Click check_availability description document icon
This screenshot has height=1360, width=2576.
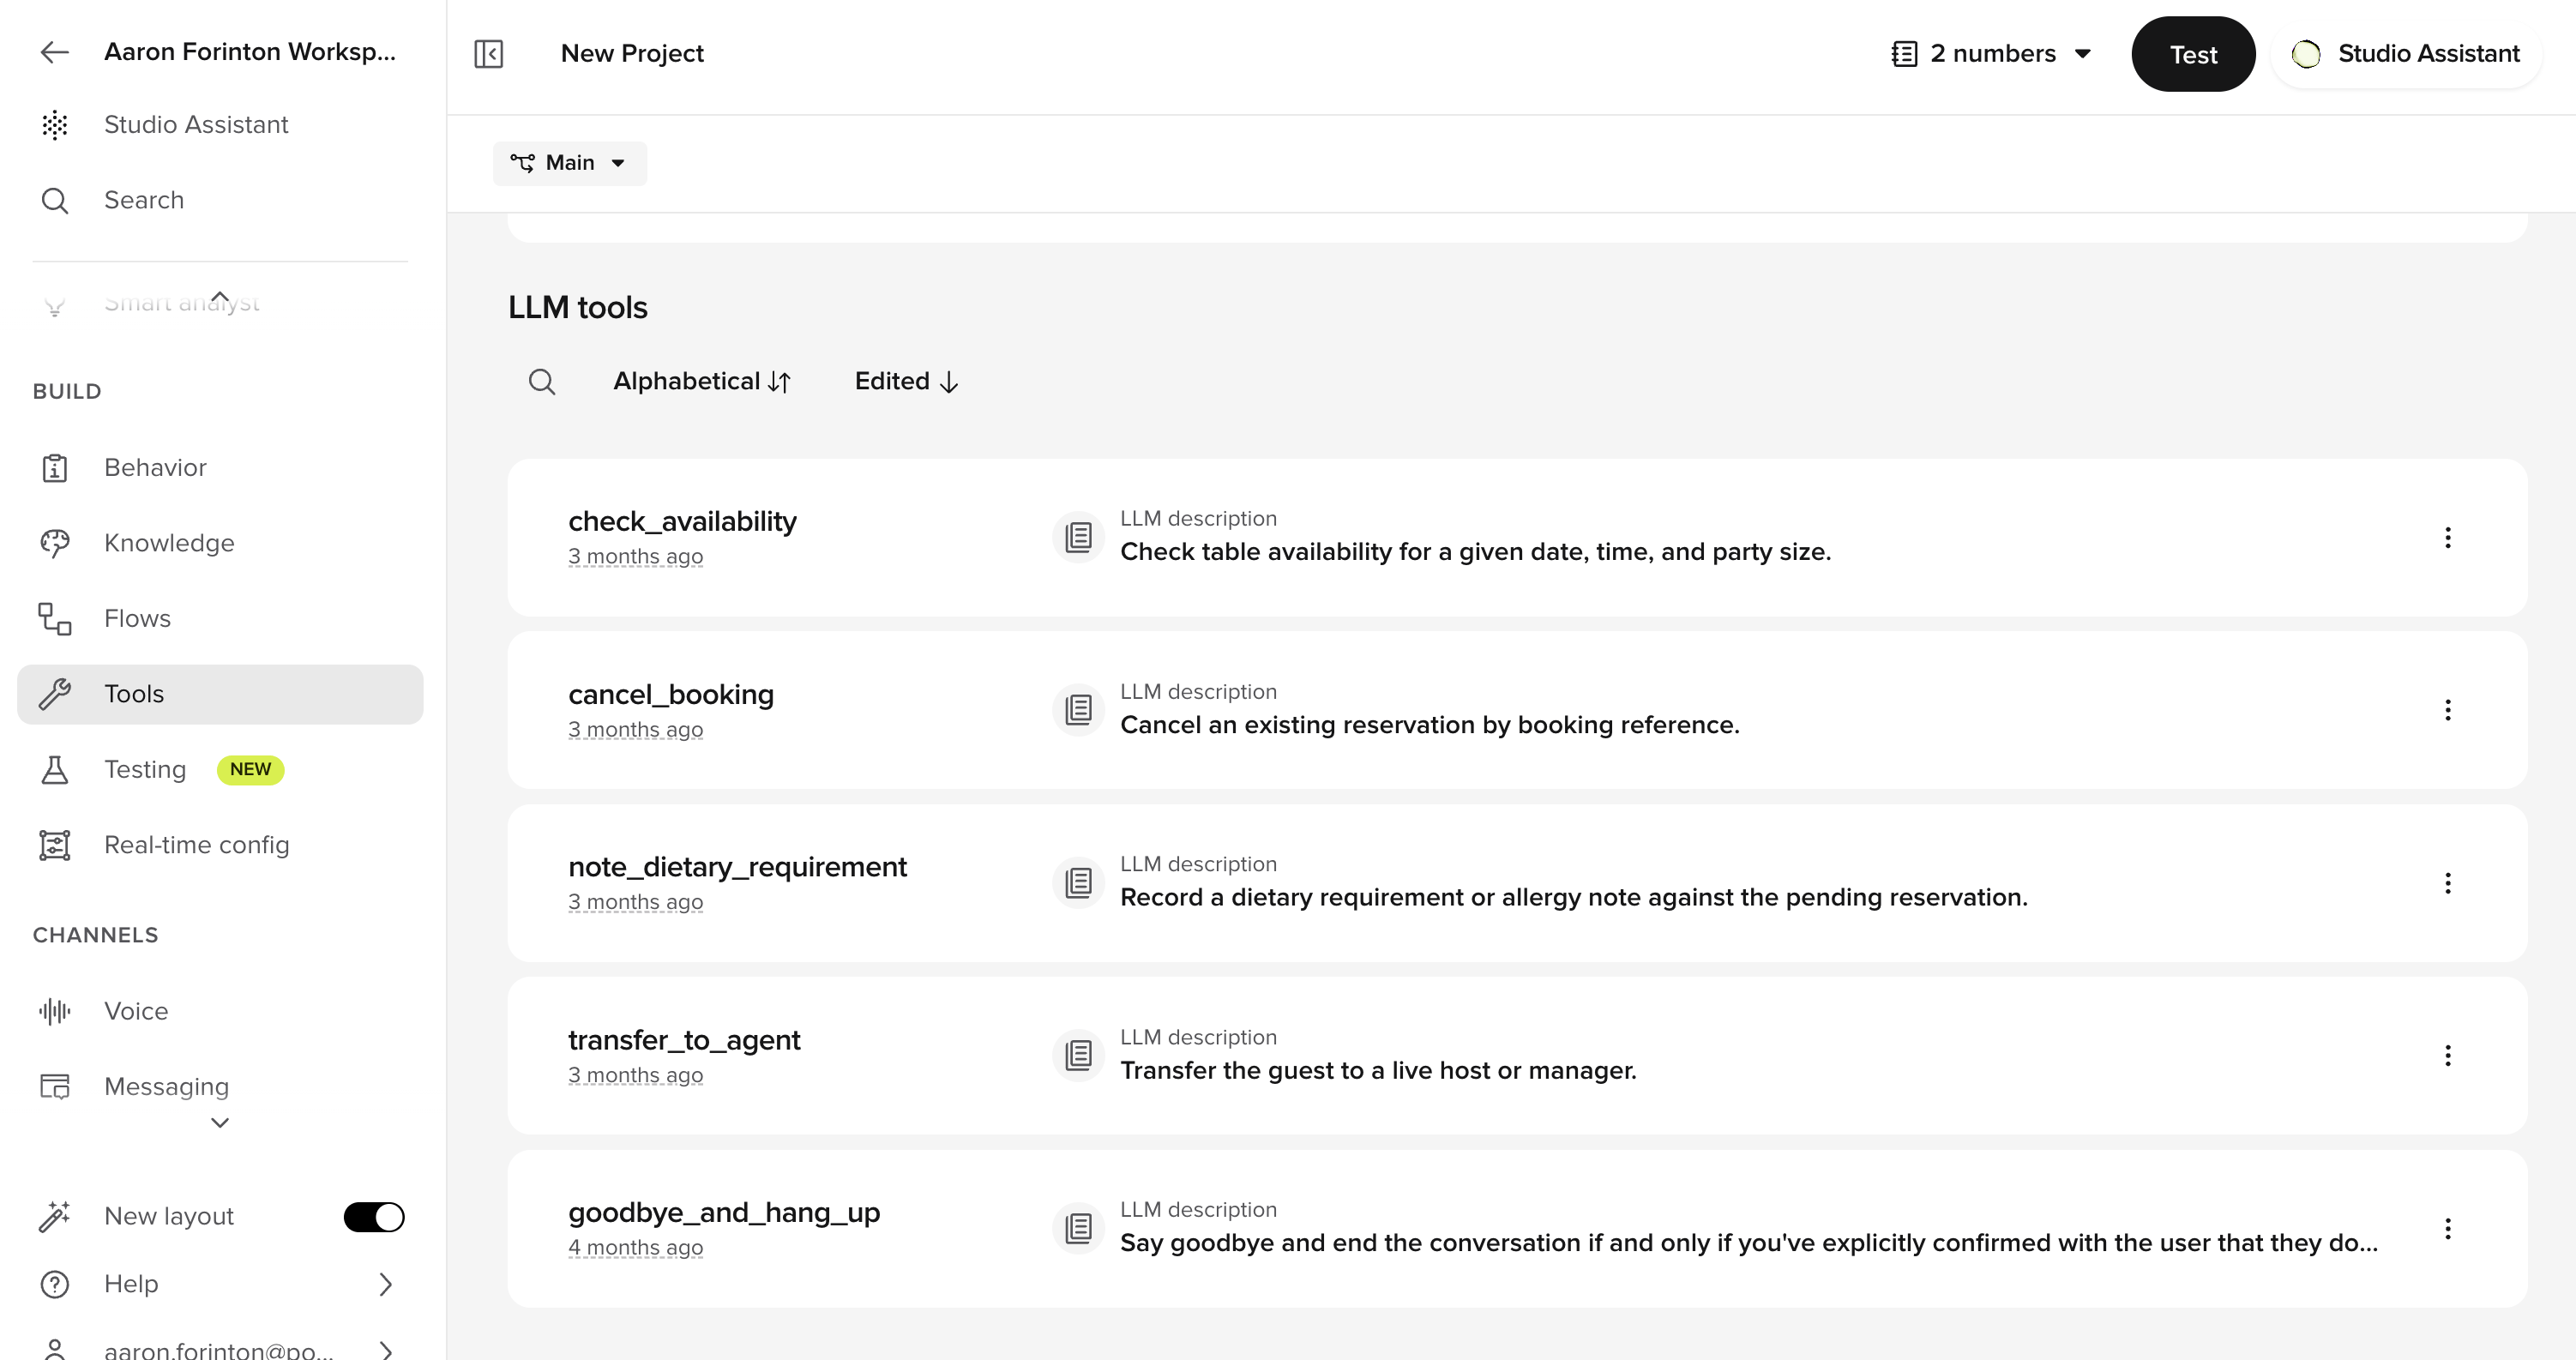[1078, 537]
